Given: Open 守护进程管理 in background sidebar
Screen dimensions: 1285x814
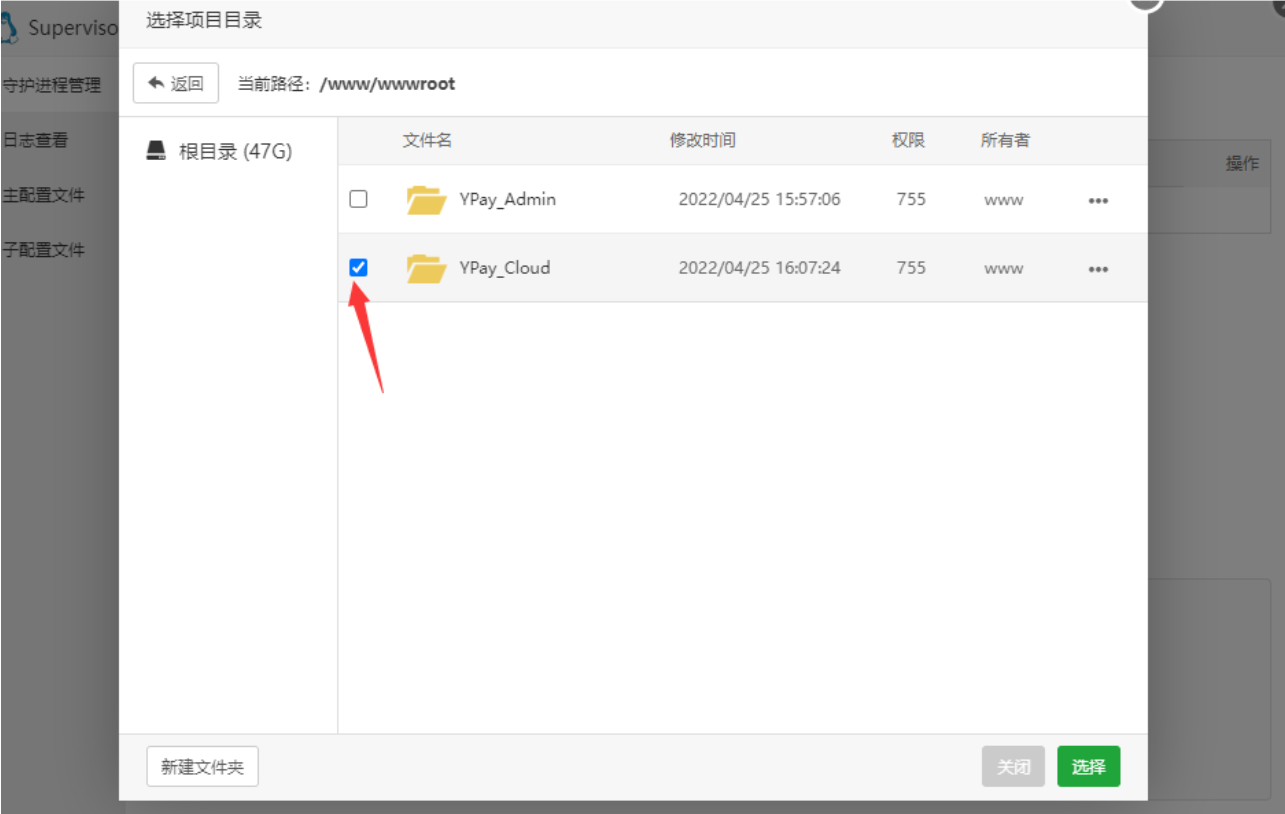Looking at the screenshot, I should click(51, 85).
